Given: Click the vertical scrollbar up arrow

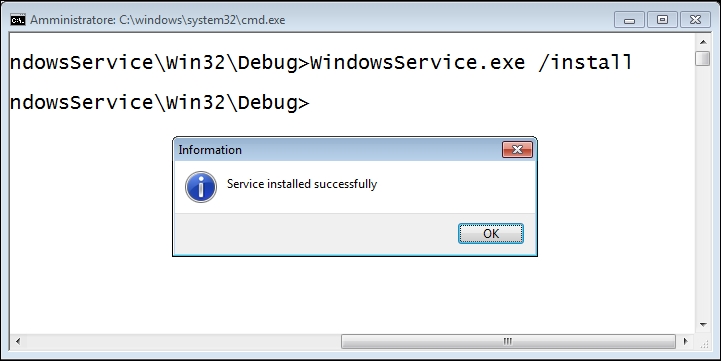Looking at the screenshot, I should (703, 42).
